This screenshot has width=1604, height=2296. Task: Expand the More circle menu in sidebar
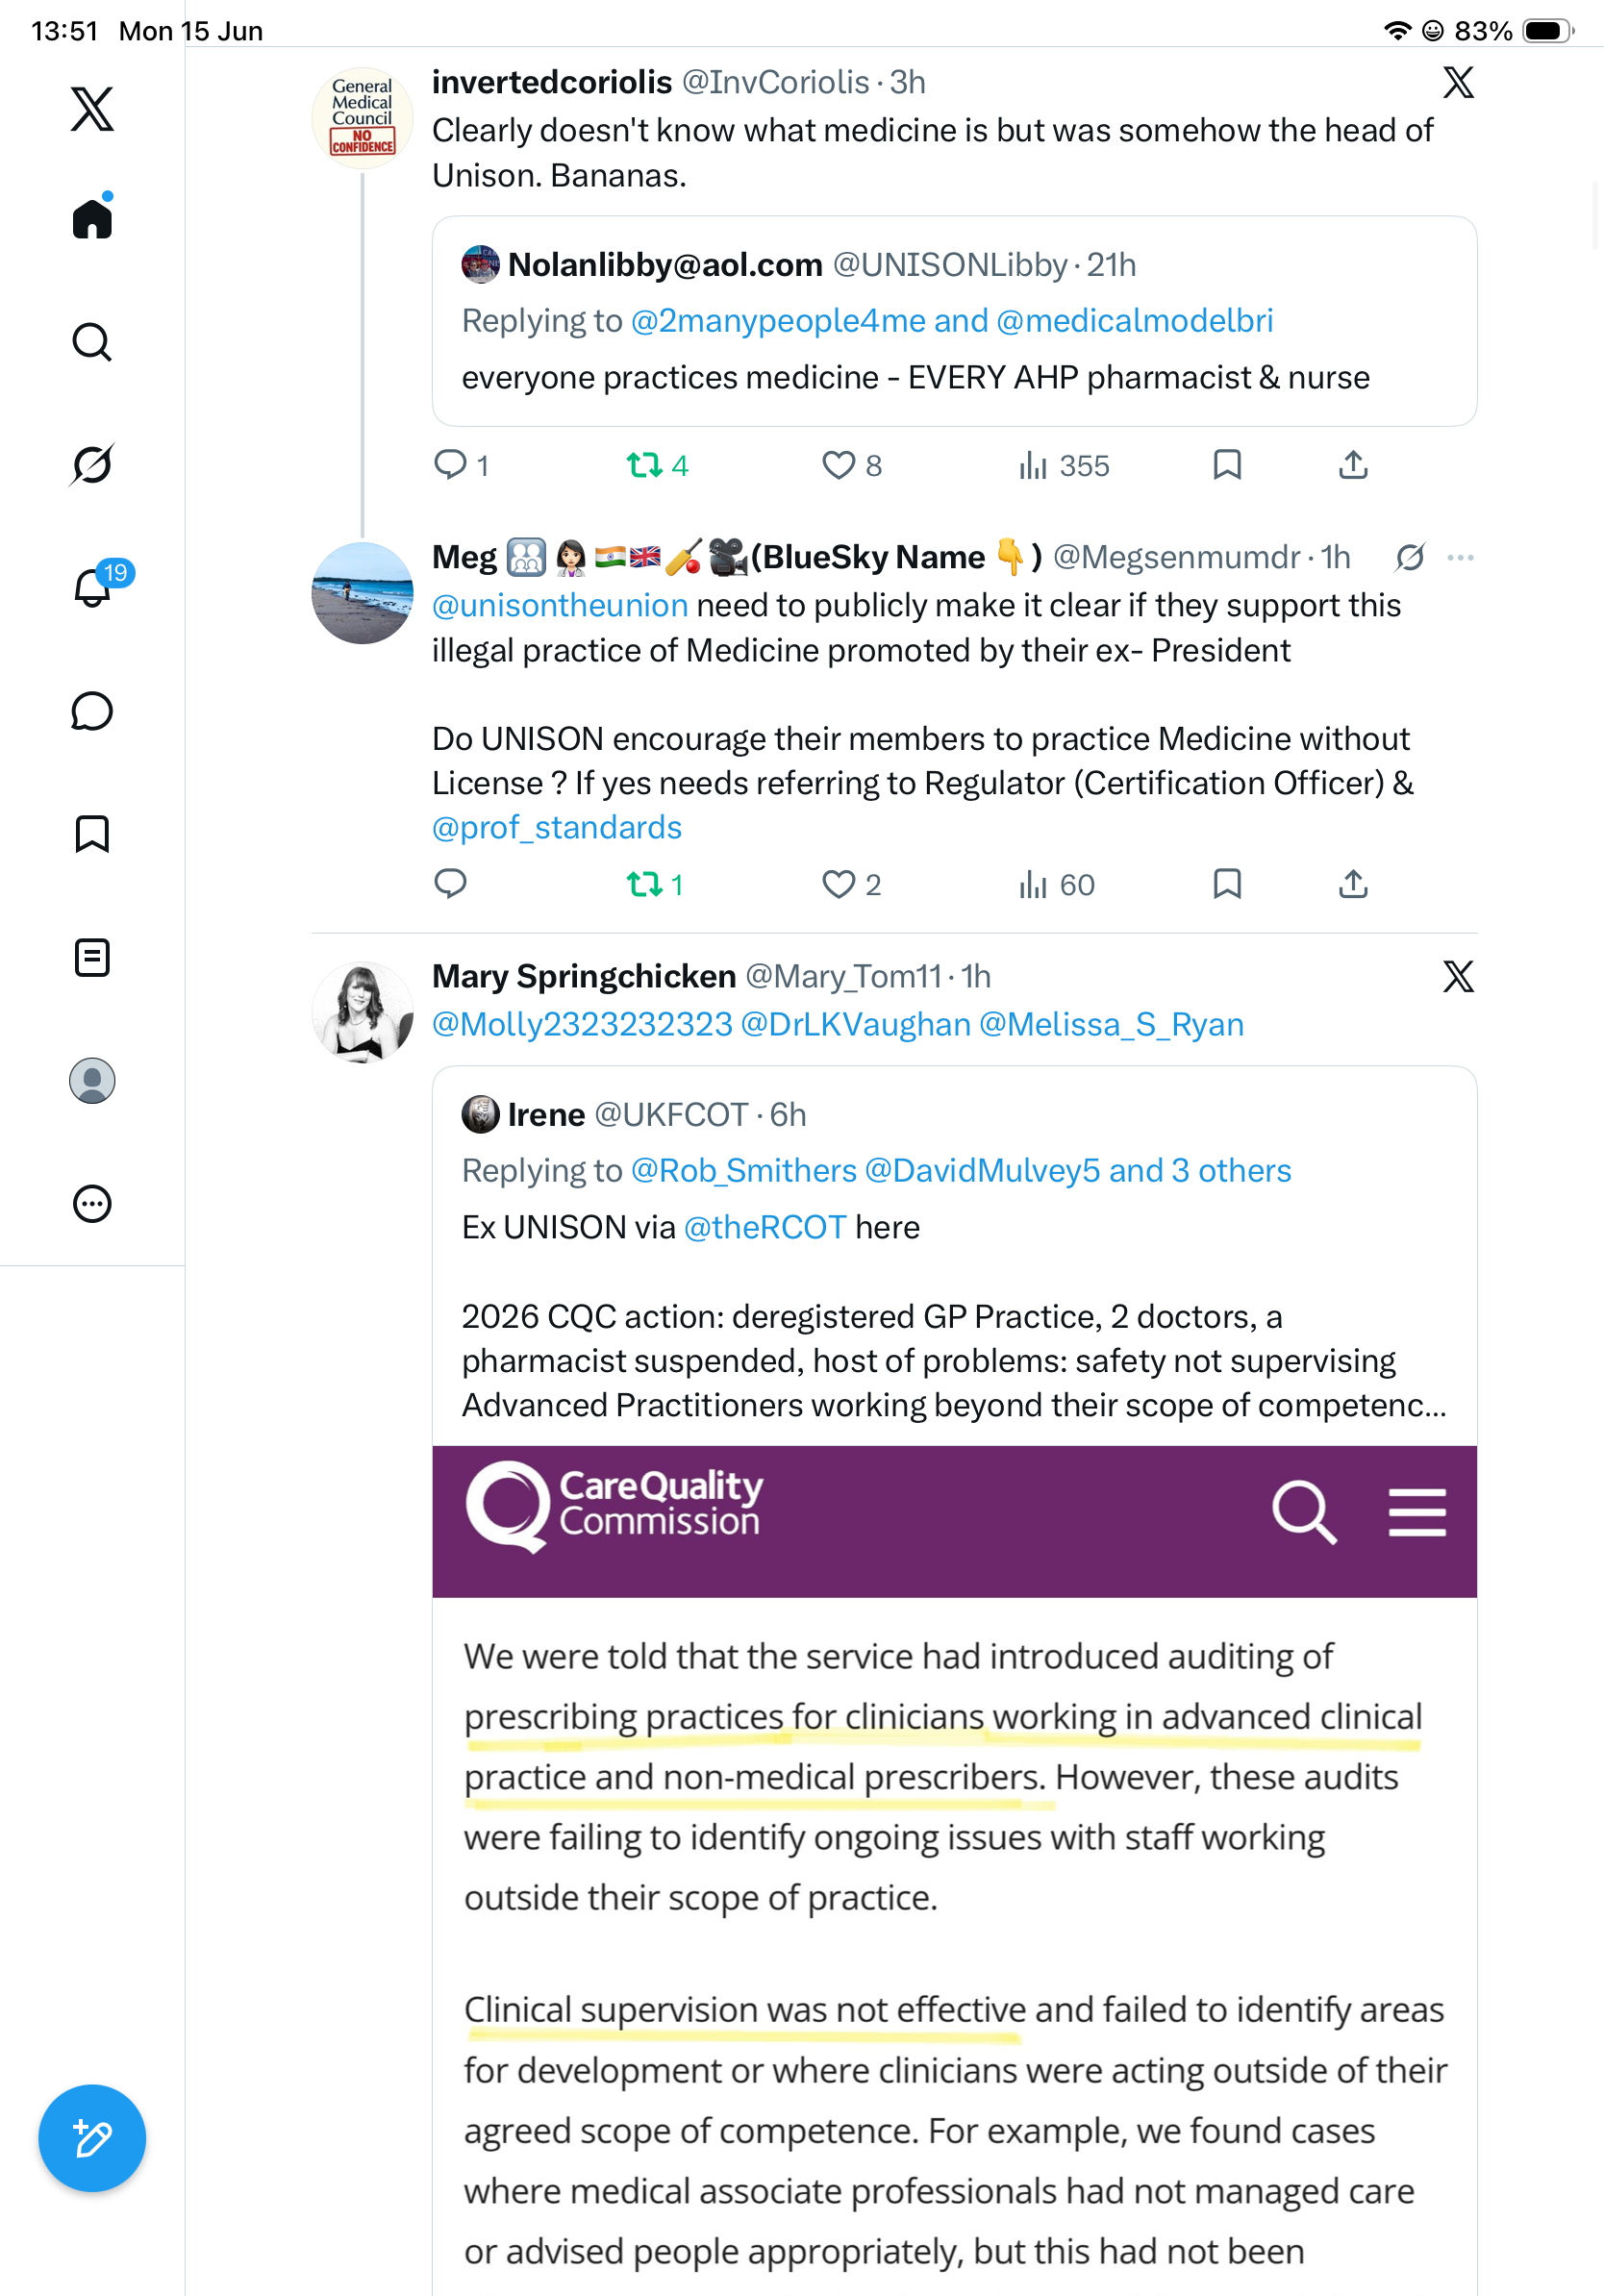point(92,1203)
